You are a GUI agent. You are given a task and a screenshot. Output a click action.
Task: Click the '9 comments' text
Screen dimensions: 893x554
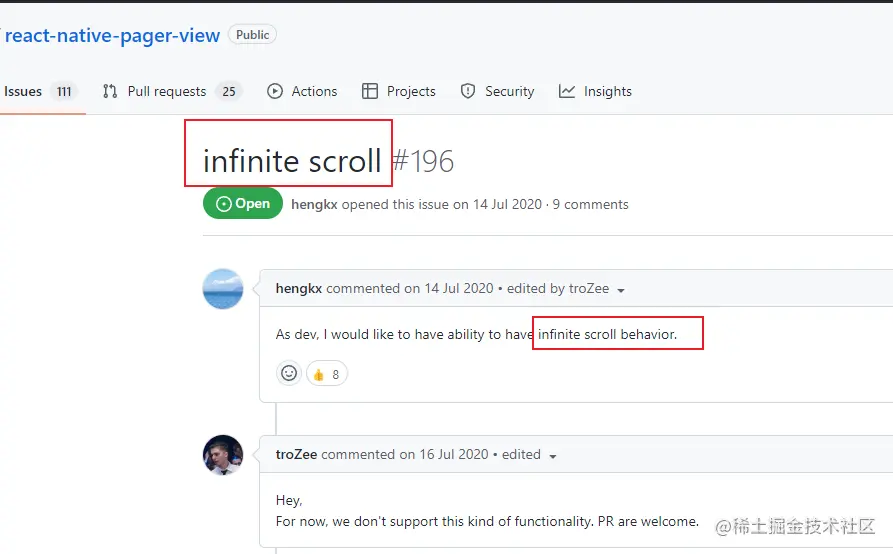[x=591, y=204]
